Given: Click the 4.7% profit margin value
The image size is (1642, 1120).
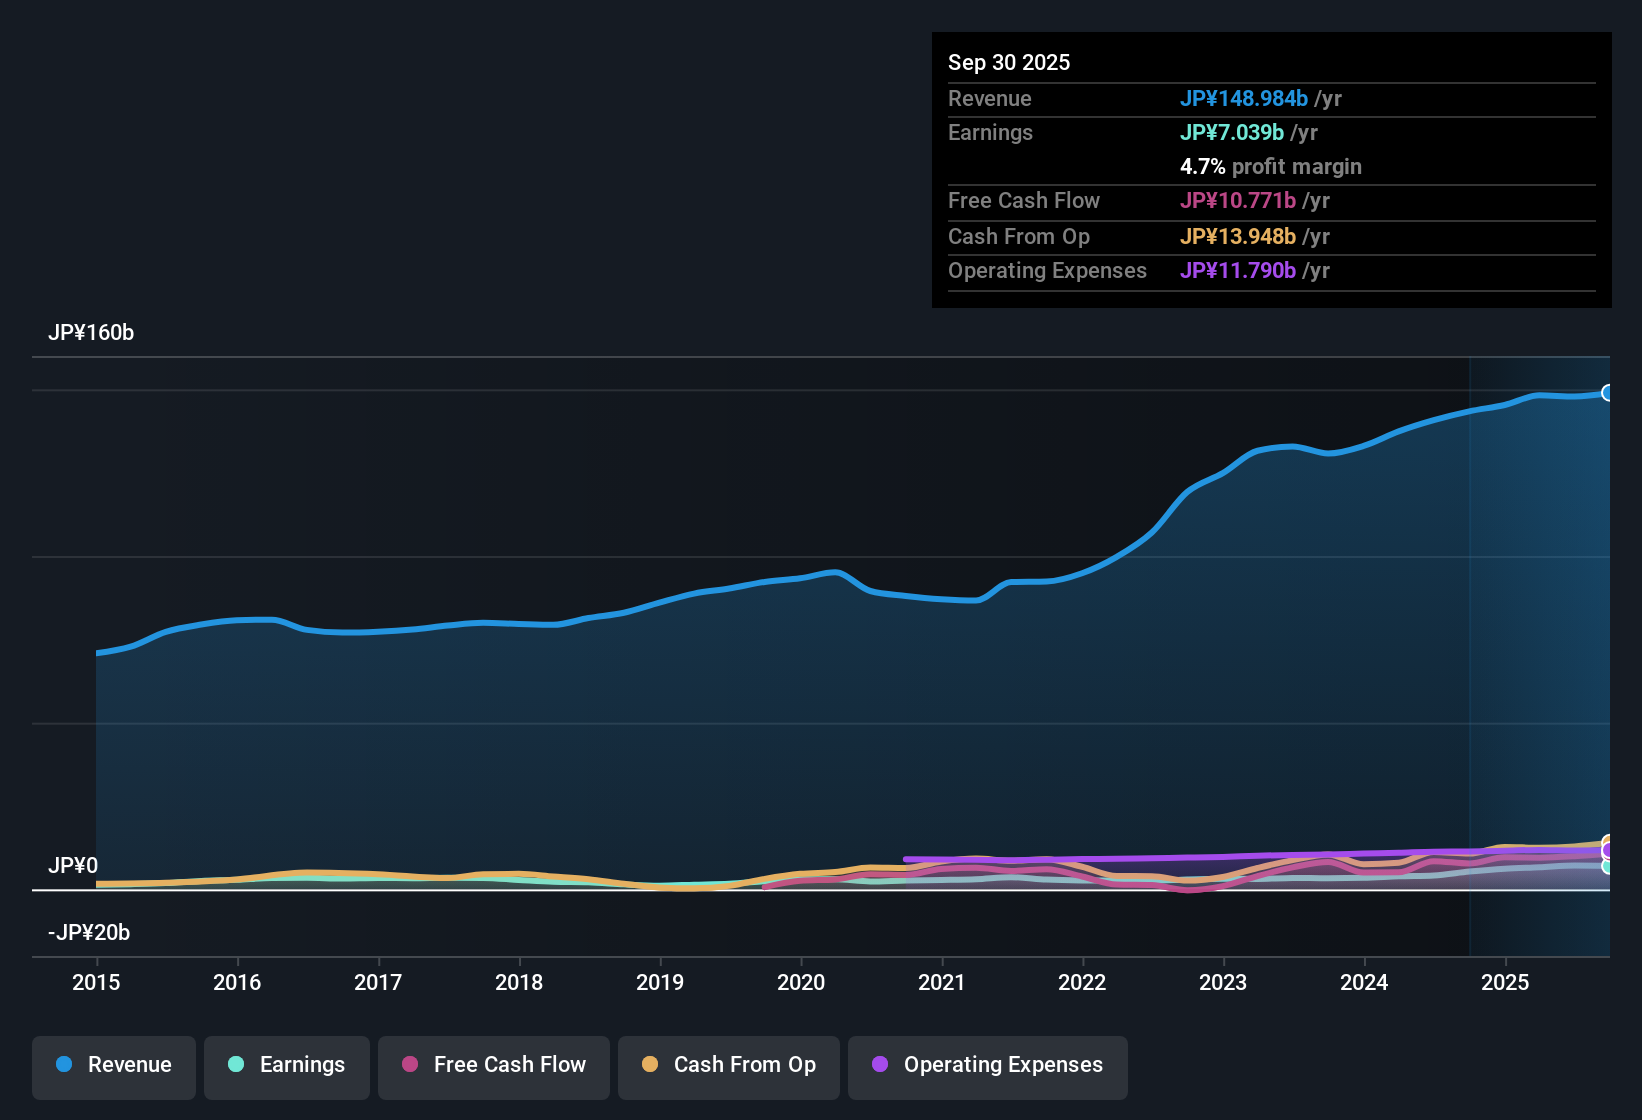Looking at the screenshot, I should tap(1202, 167).
